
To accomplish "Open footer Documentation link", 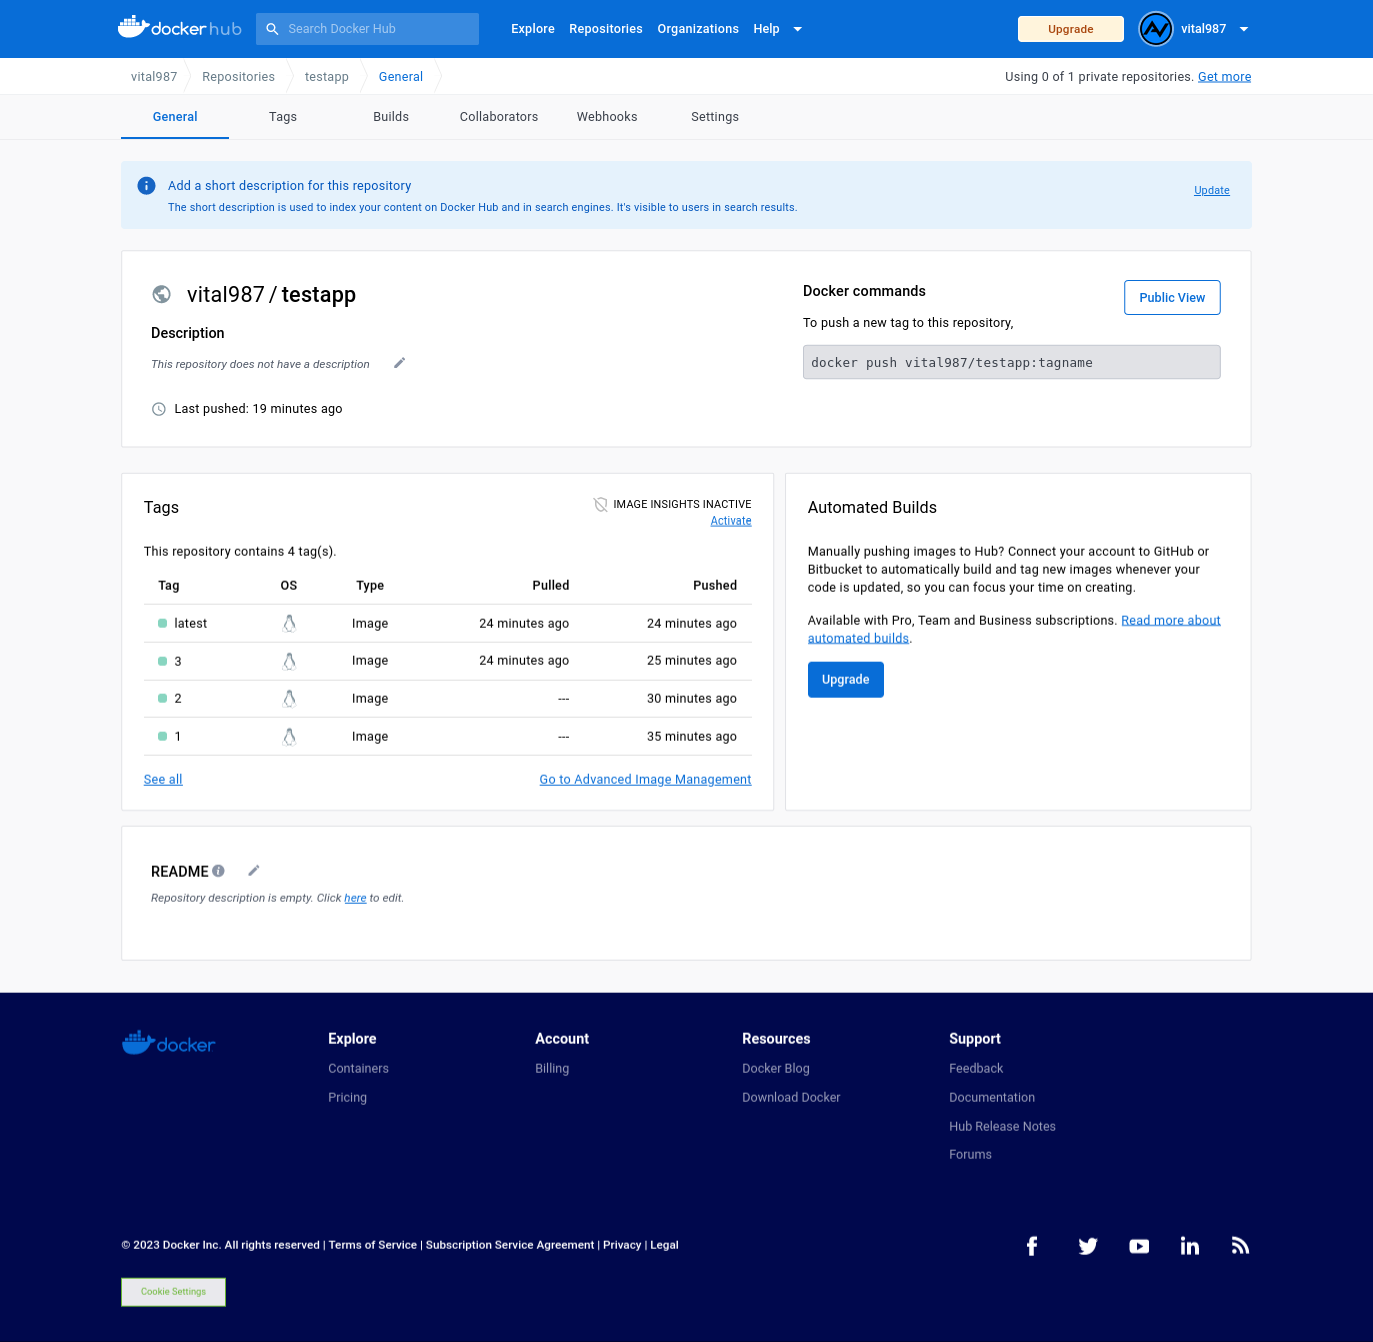I will 992,1098.
